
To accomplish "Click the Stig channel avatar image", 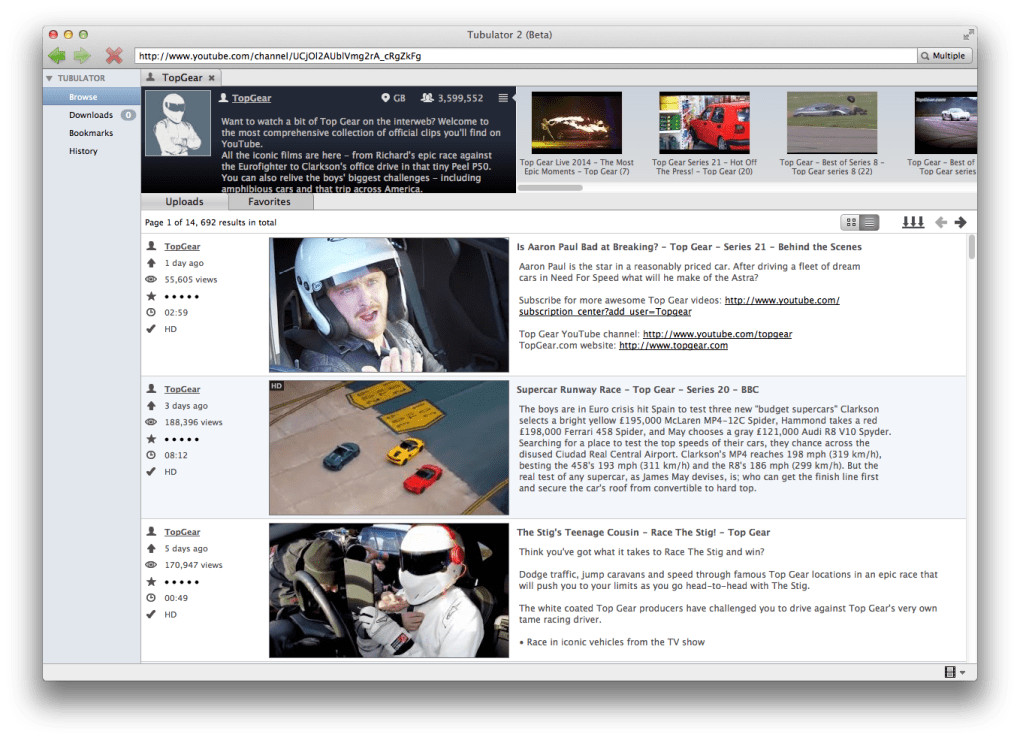I will 178,124.
